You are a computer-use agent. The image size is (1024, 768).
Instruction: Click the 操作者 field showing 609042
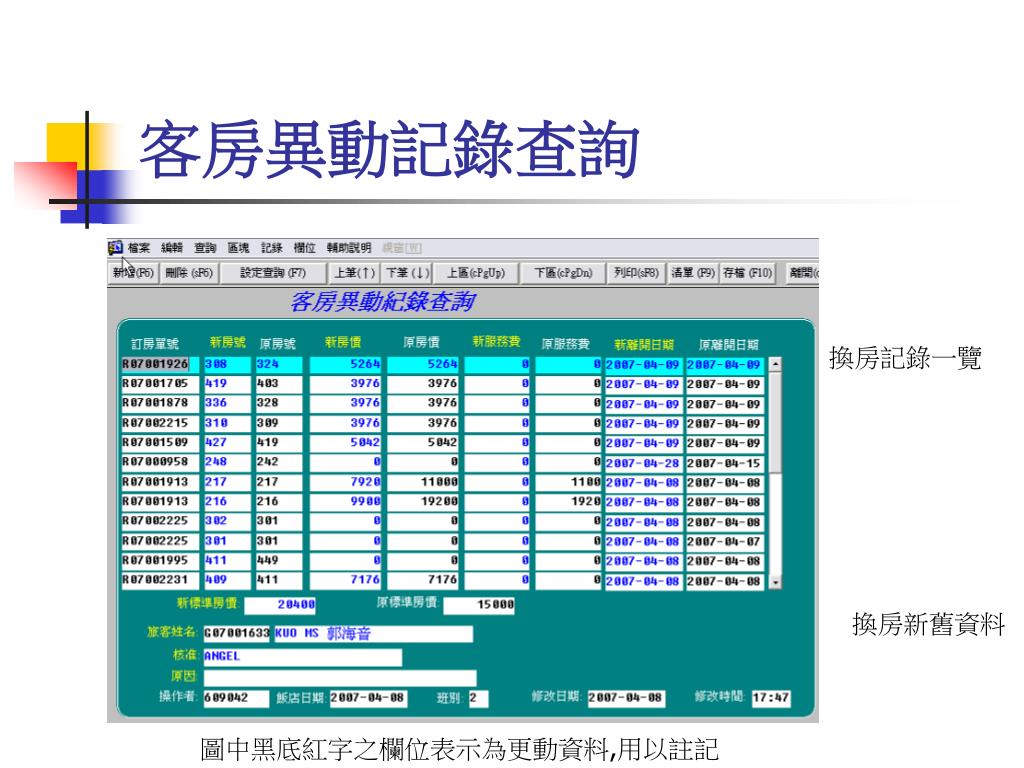pos(236,698)
